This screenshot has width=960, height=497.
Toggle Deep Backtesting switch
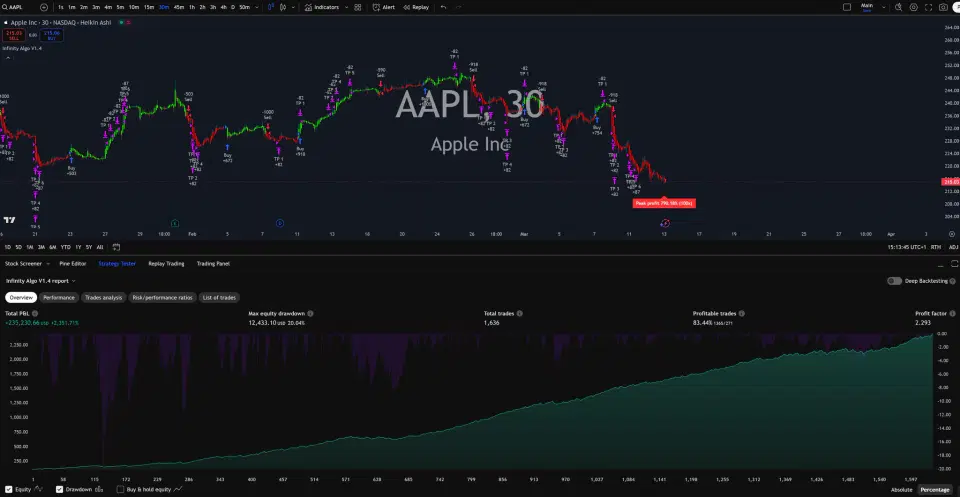pyautogui.click(x=894, y=281)
